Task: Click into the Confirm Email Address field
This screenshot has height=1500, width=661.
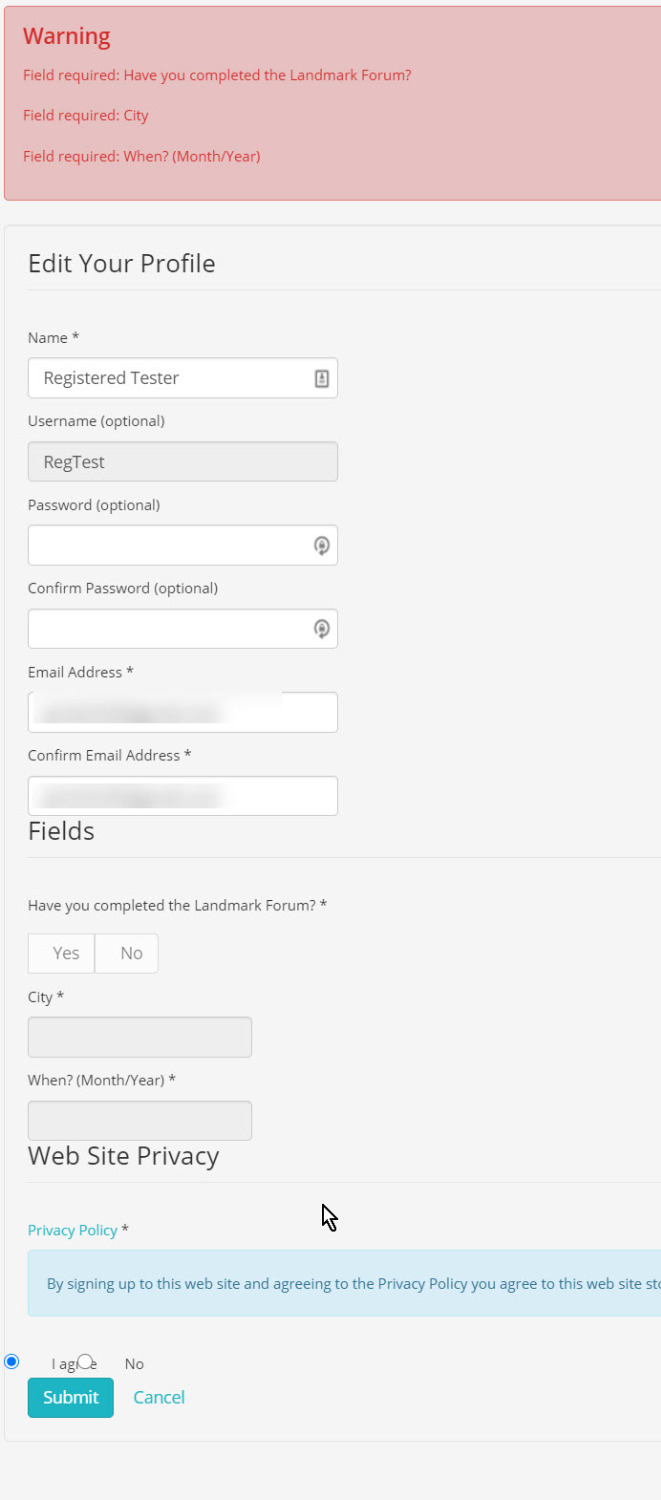Action: [x=183, y=796]
